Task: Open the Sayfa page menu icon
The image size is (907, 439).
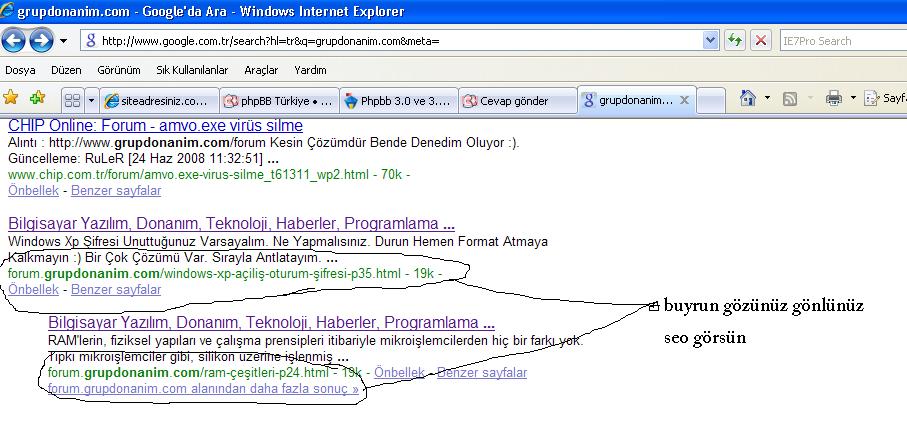Action: point(871,98)
